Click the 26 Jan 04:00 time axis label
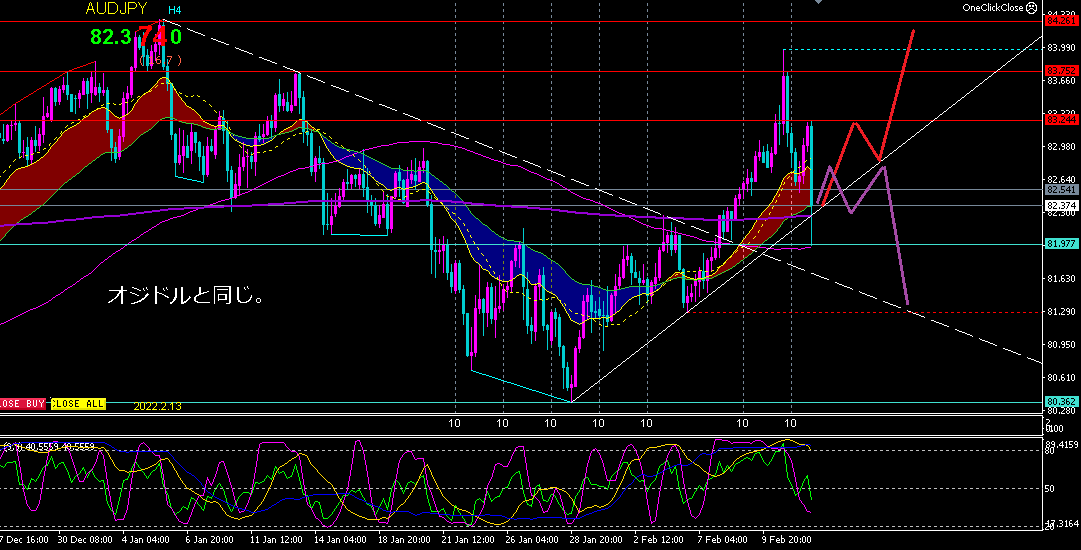 (x=534, y=540)
